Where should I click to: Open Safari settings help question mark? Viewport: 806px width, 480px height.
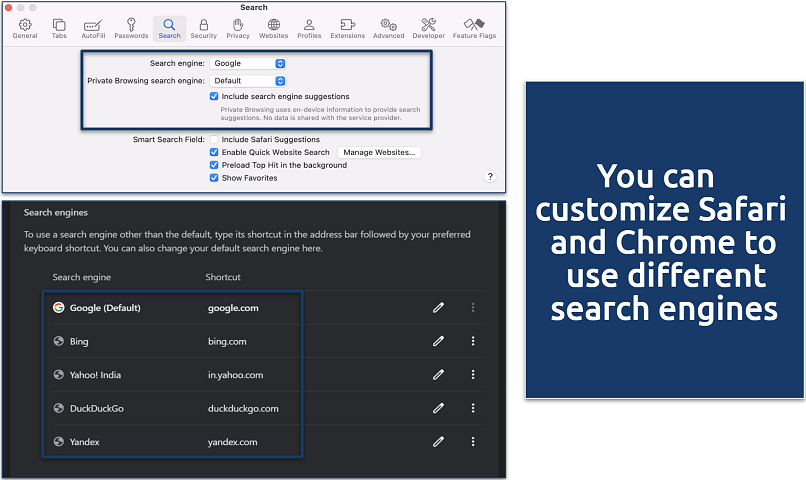tap(490, 176)
